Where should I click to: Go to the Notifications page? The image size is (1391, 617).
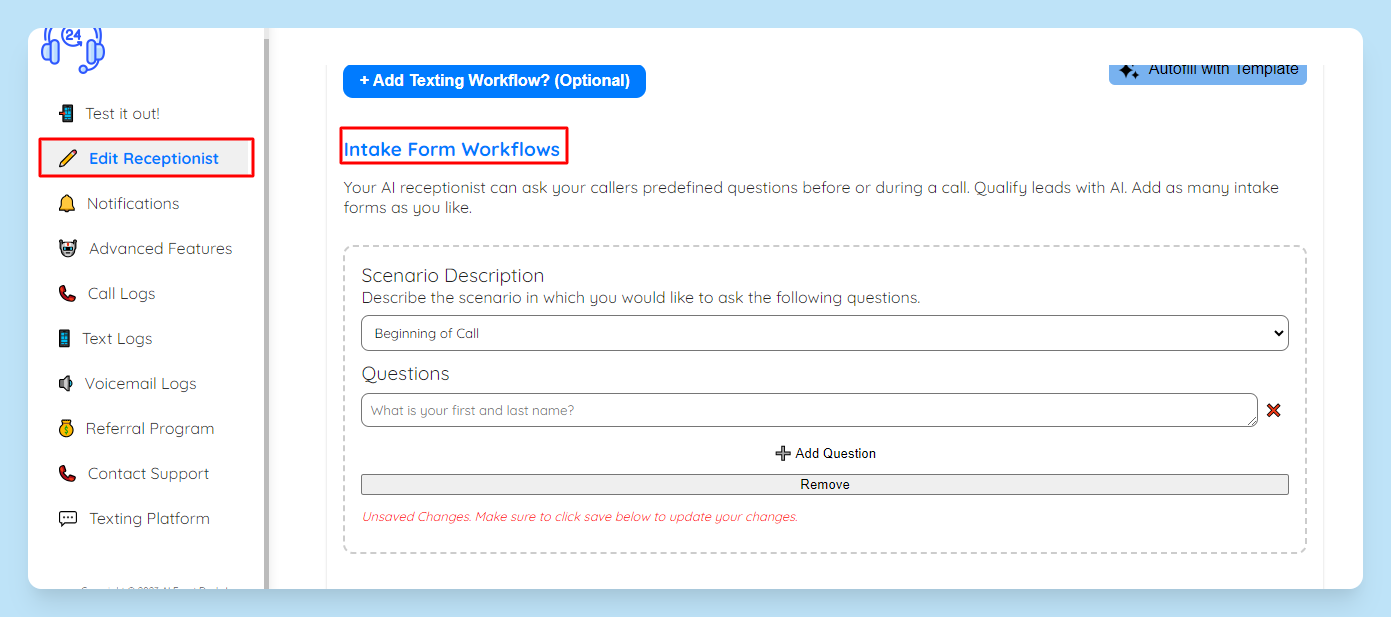point(133,203)
